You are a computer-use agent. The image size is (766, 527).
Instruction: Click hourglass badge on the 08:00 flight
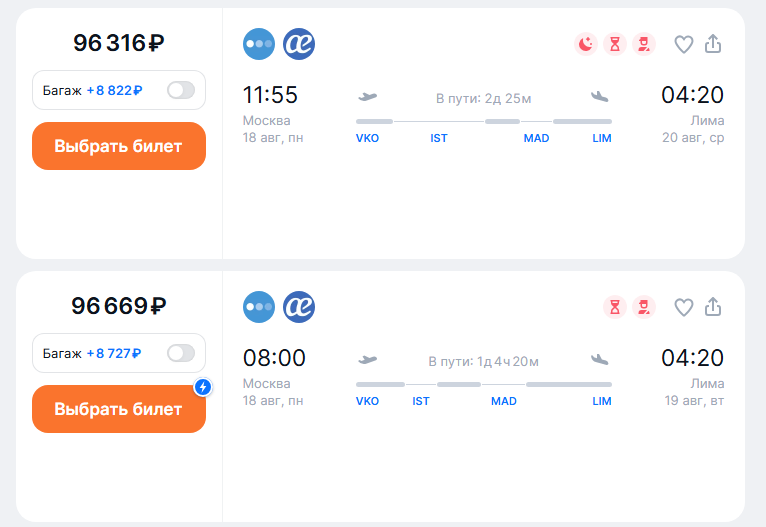pos(615,307)
